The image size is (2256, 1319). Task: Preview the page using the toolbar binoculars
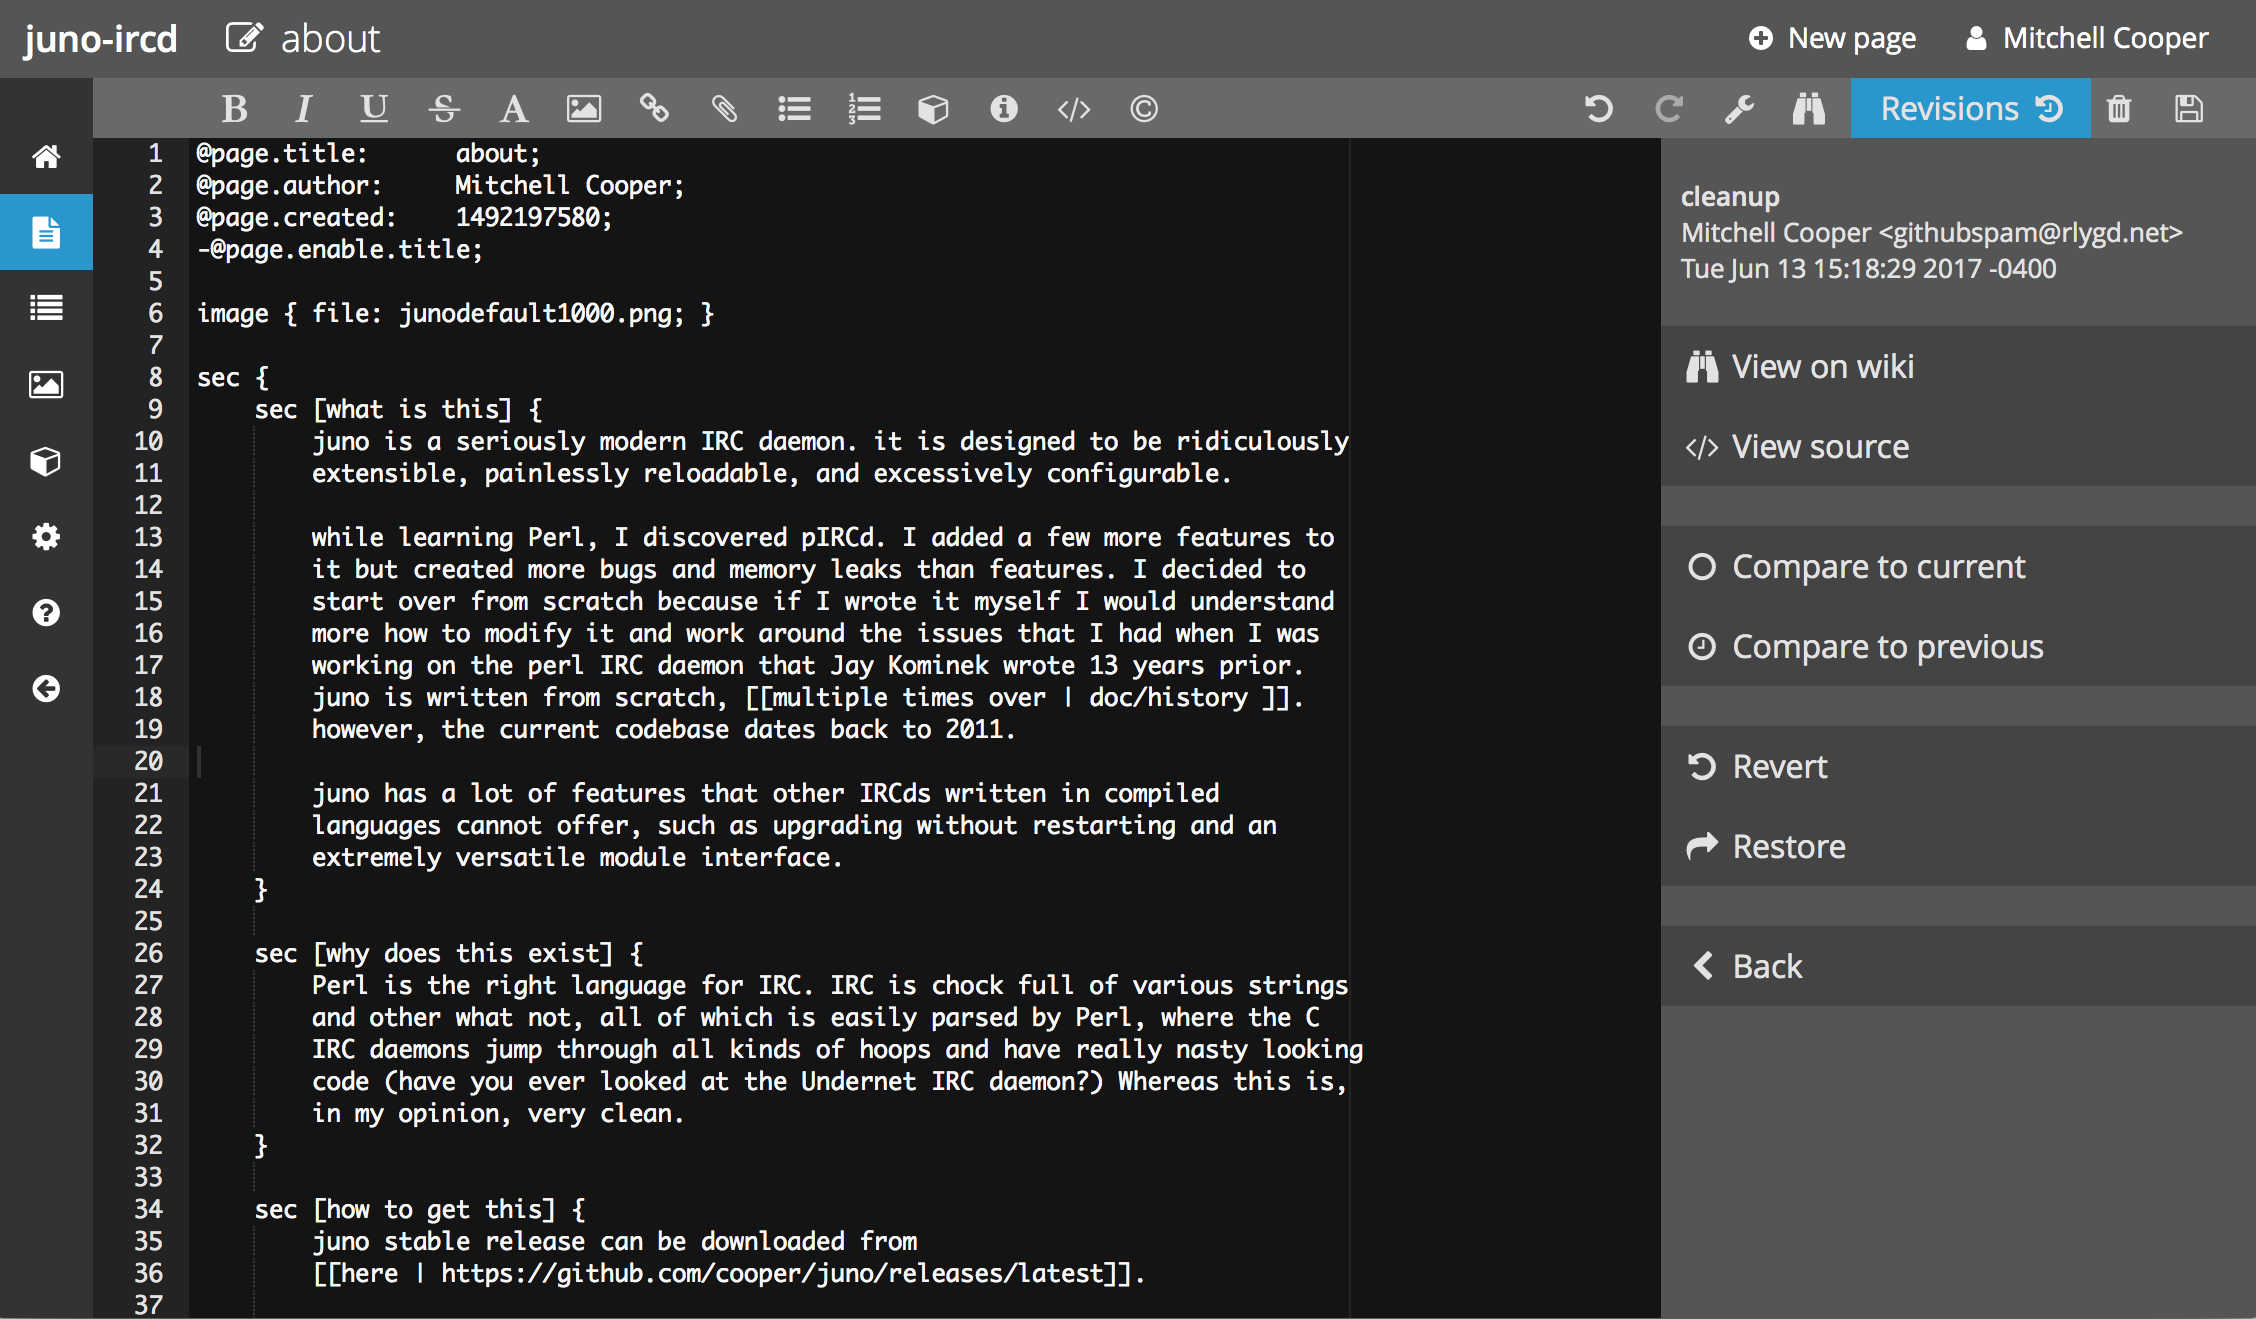click(1808, 108)
